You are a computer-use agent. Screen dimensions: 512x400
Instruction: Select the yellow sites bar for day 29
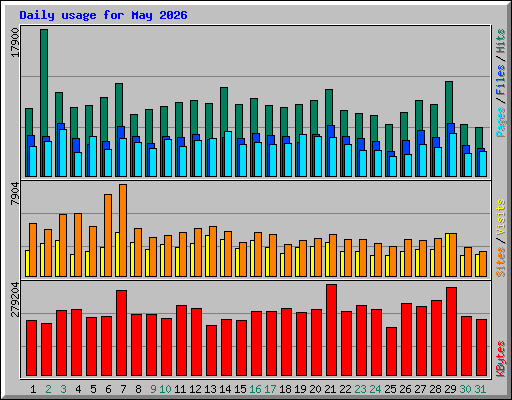[x=447, y=255]
